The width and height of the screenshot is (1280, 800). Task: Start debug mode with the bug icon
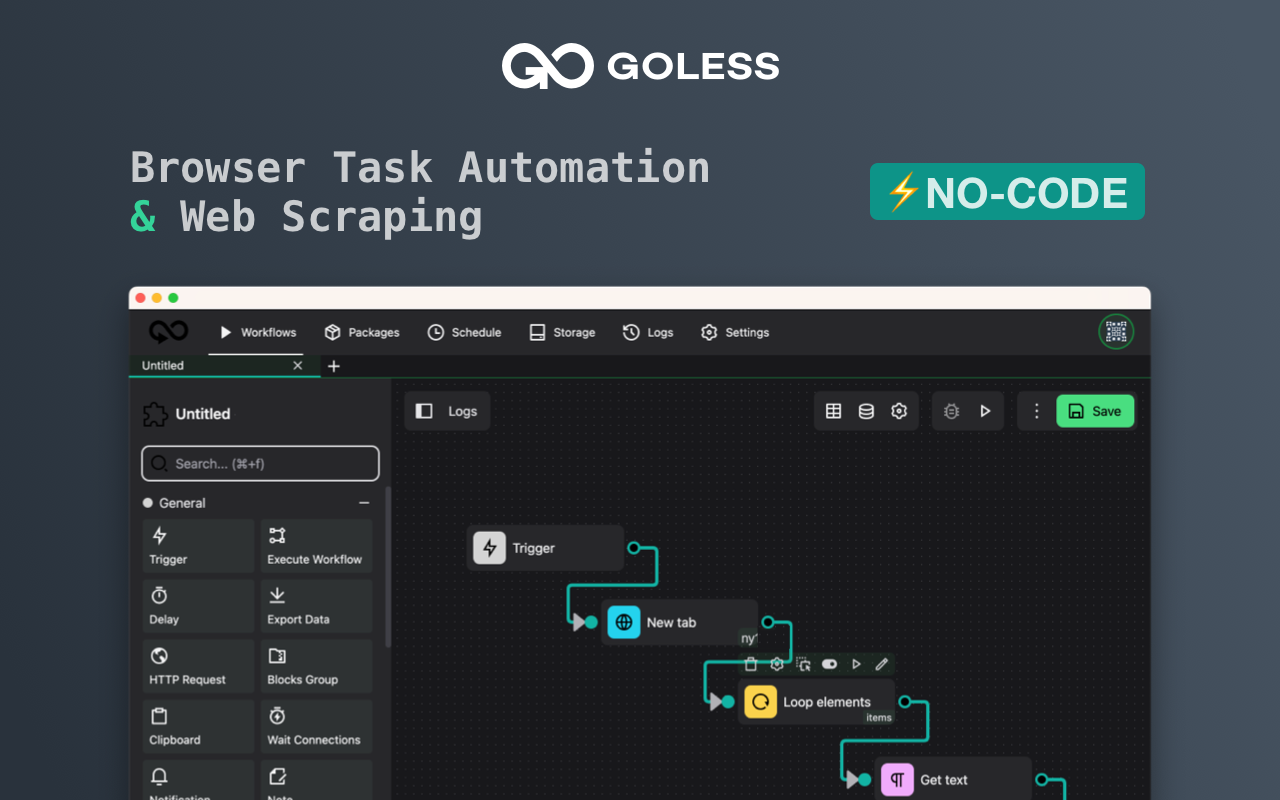950,410
